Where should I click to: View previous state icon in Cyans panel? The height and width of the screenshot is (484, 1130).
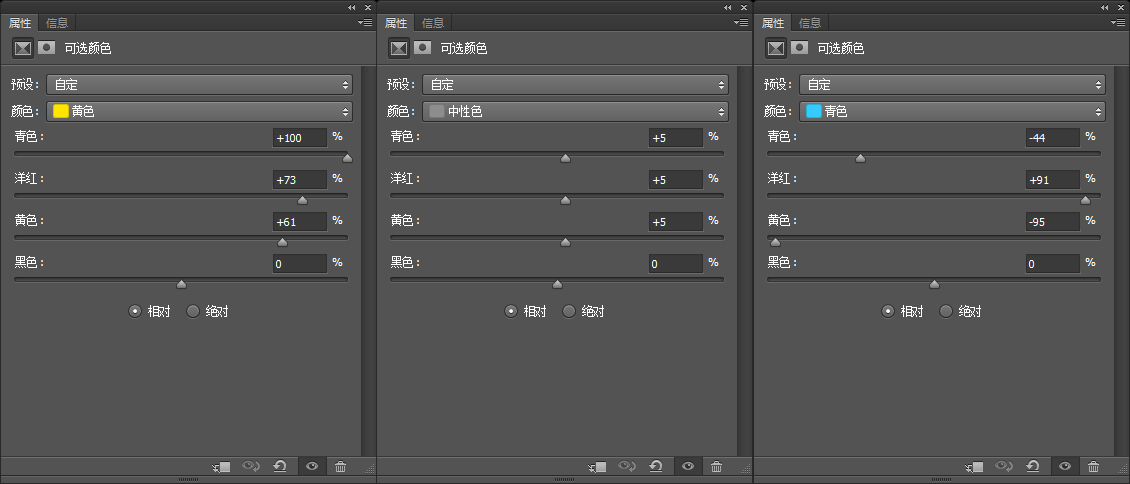click(1004, 467)
